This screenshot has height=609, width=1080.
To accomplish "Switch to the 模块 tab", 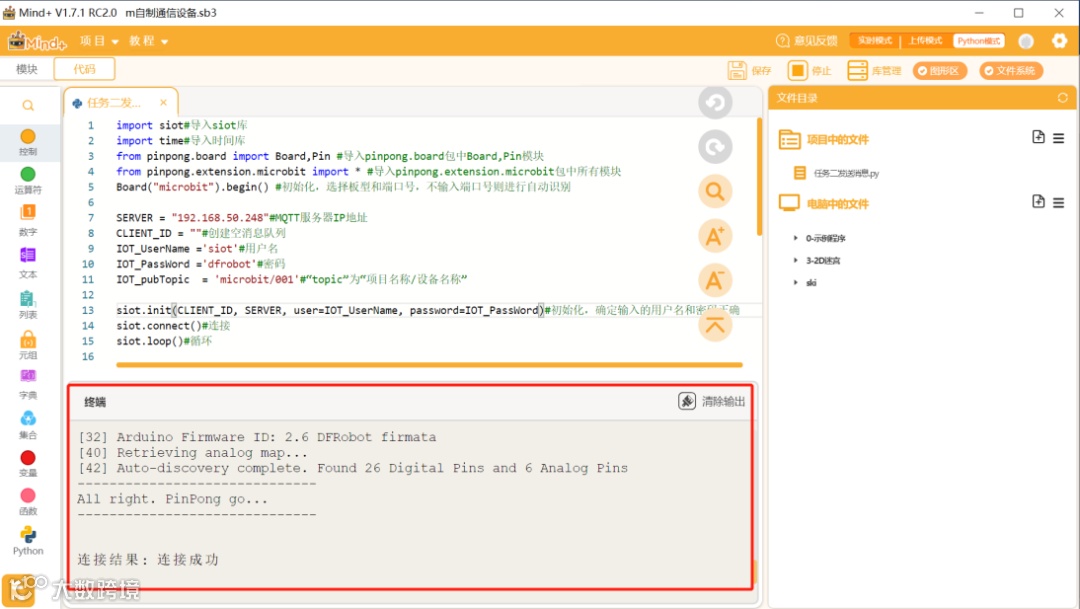I will 27,70.
